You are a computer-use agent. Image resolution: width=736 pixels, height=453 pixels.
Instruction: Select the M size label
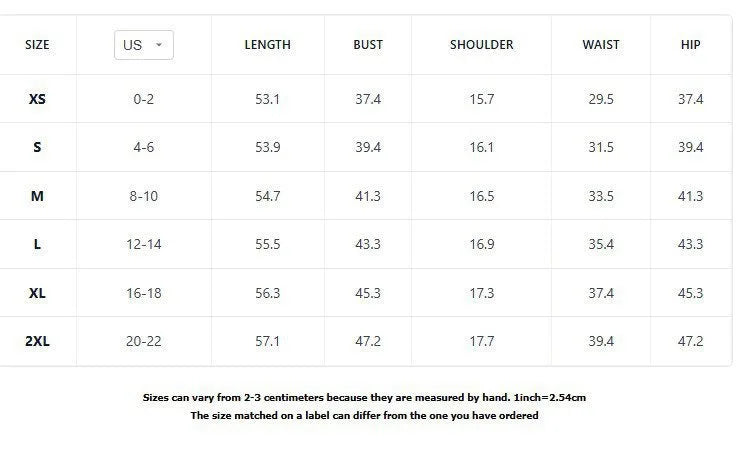click(37, 196)
